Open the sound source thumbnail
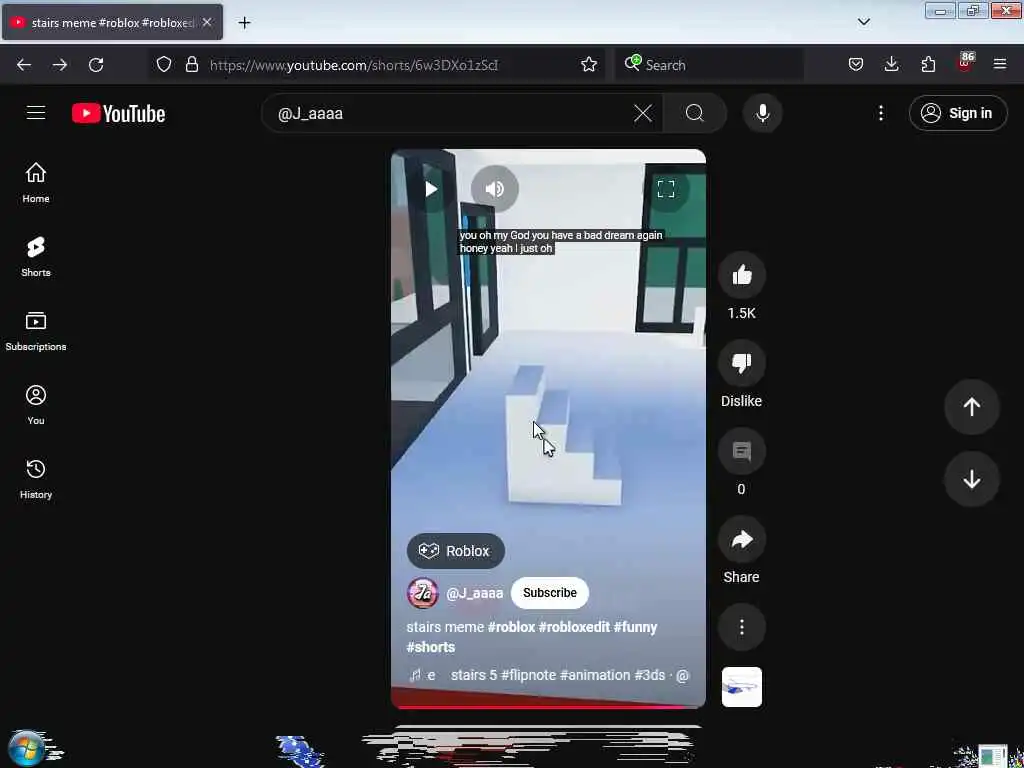Image resolution: width=1024 pixels, height=768 pixels. coord(742,687)
